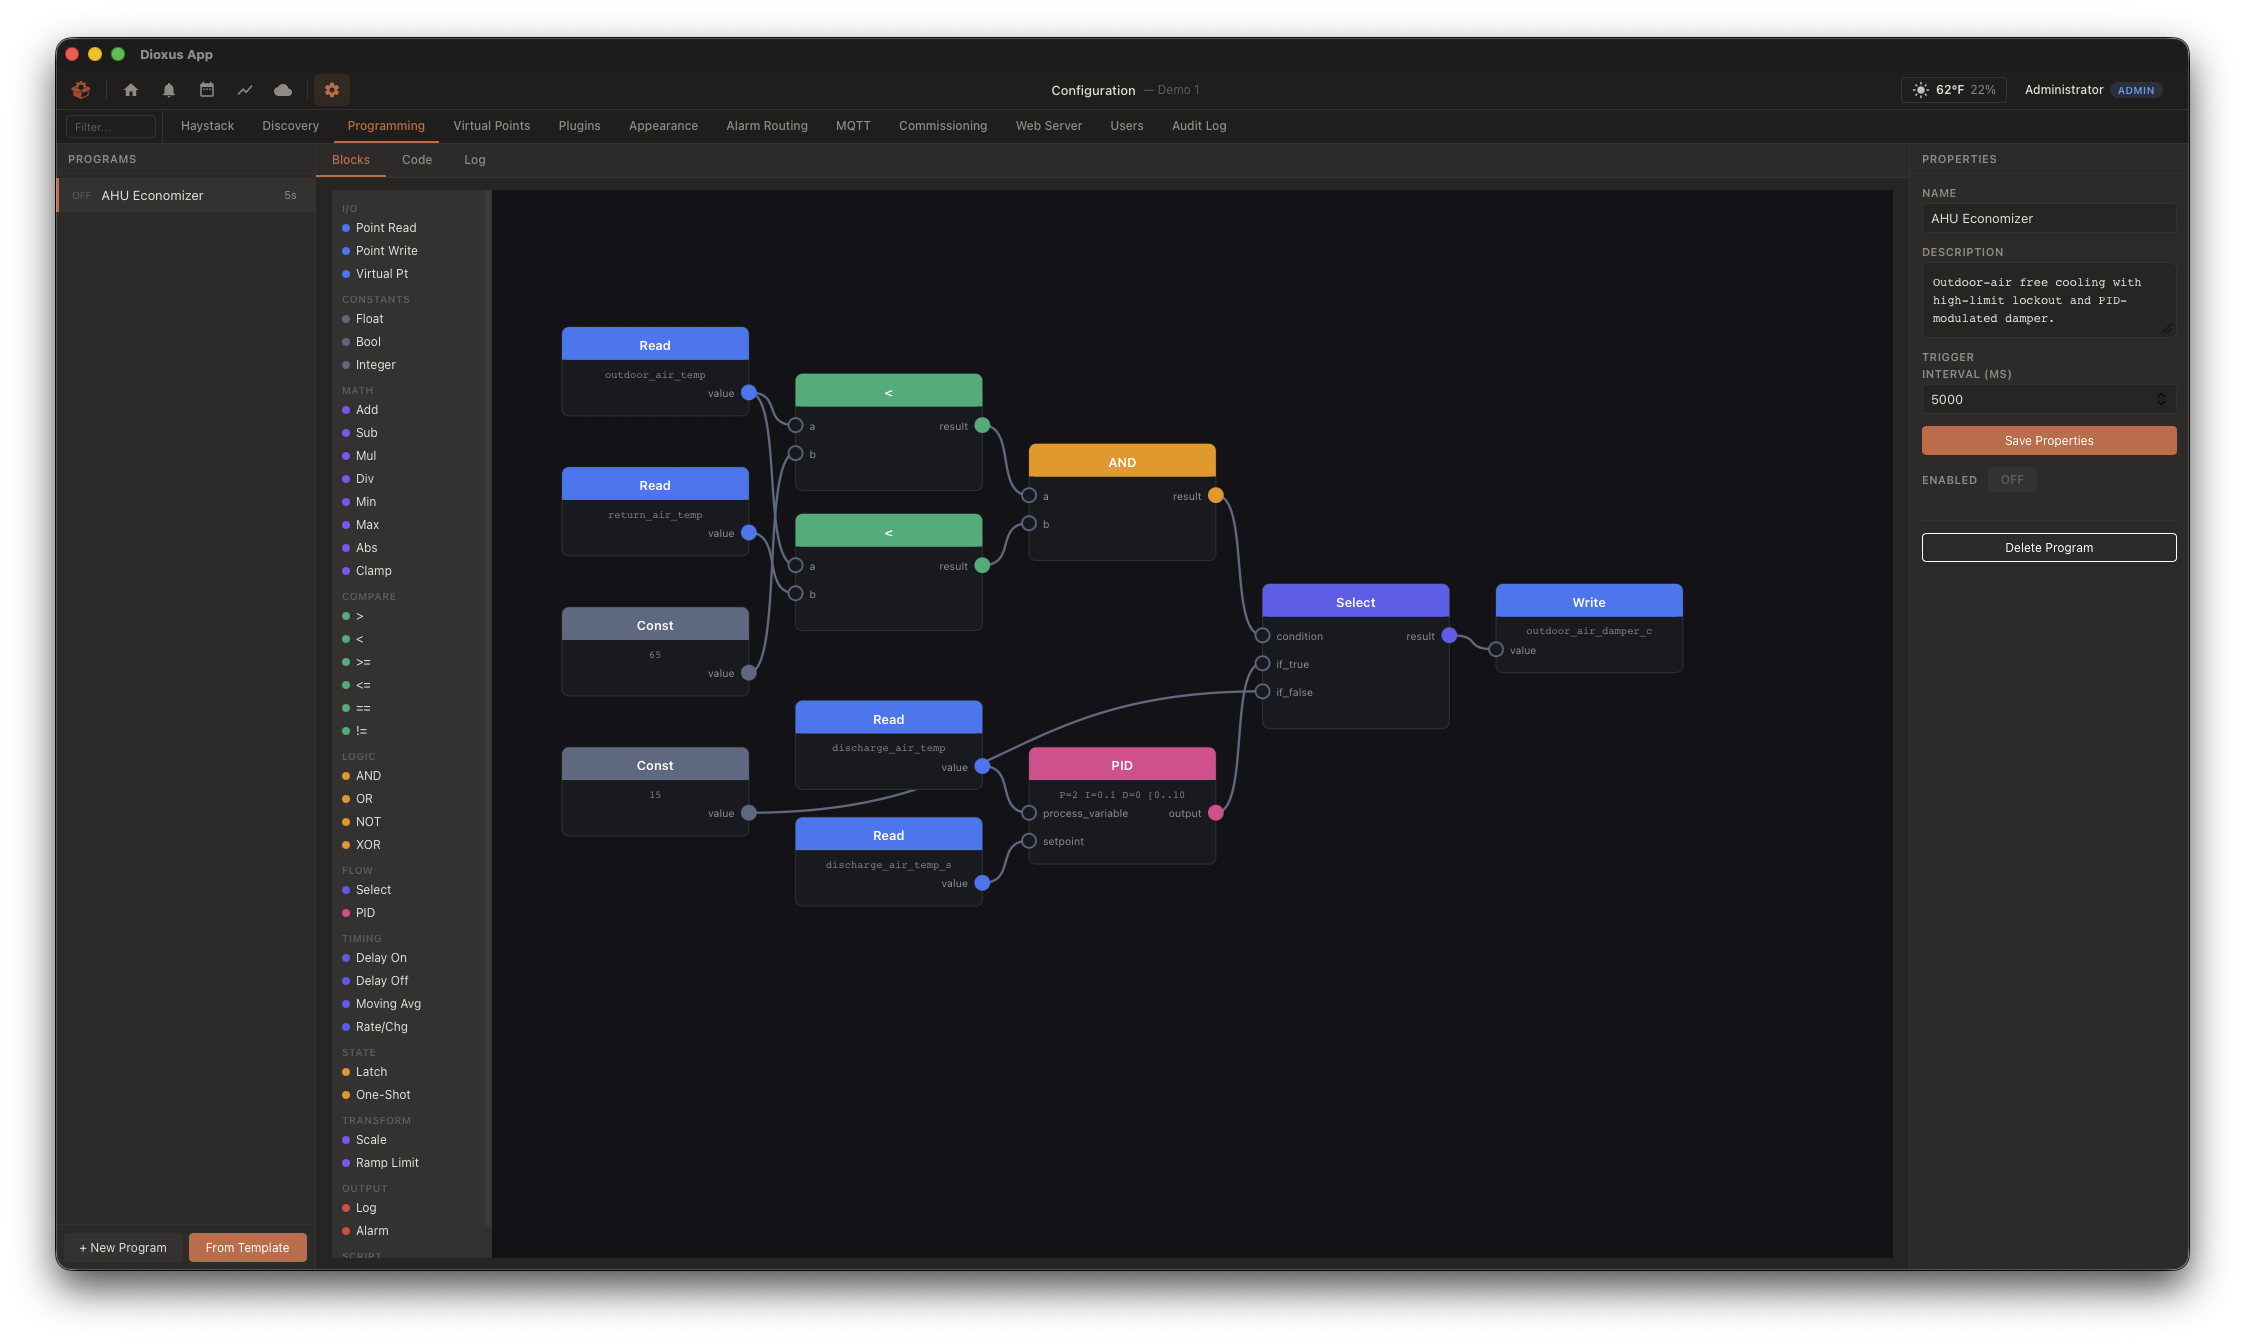
Task: Open the Virtual Points tab
Action: (491, 126)
